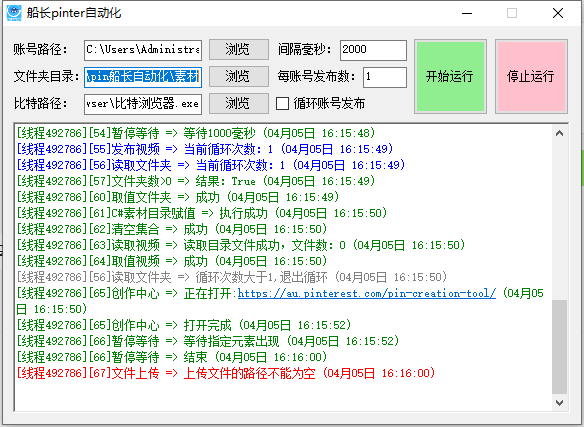Click the 开始运行 green button

(450, 76)
